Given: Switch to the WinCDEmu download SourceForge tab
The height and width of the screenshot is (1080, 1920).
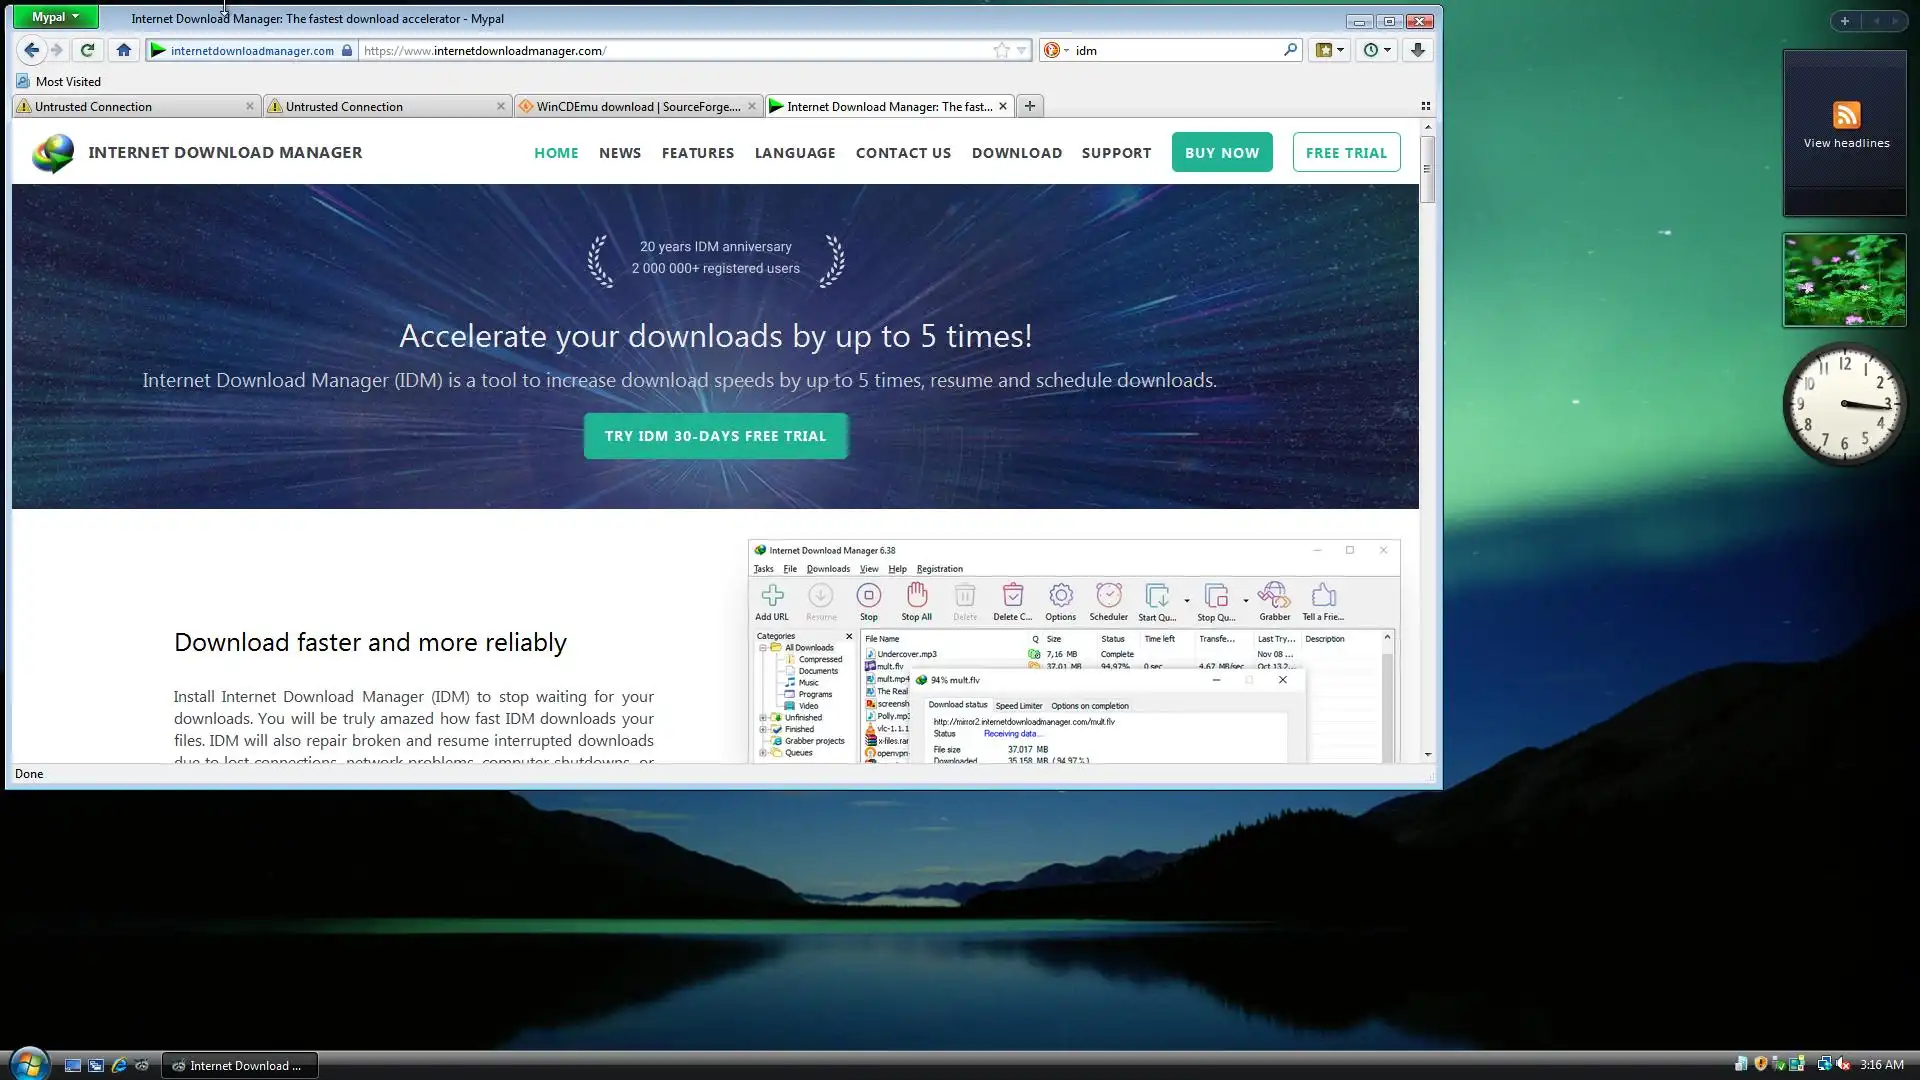Looking at the screenshot, I should tap(637, 106).
